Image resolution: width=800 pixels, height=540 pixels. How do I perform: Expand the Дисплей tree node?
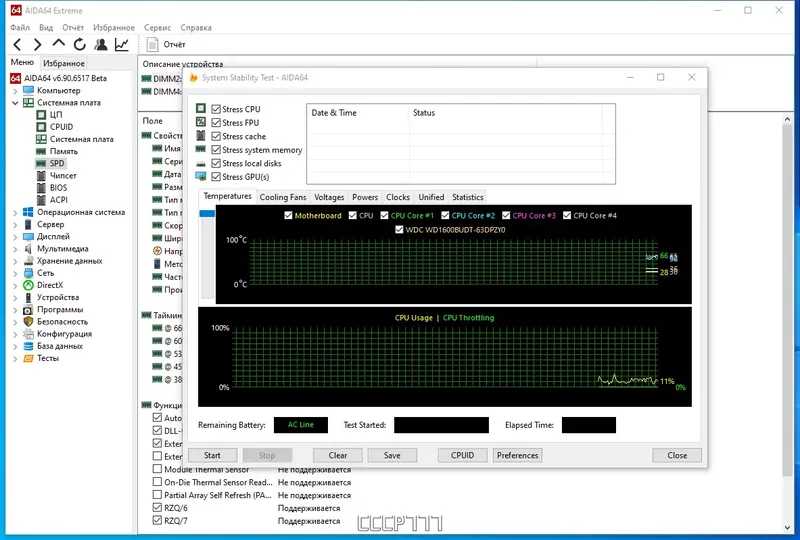pyautogui.click(x=15, y=237)
